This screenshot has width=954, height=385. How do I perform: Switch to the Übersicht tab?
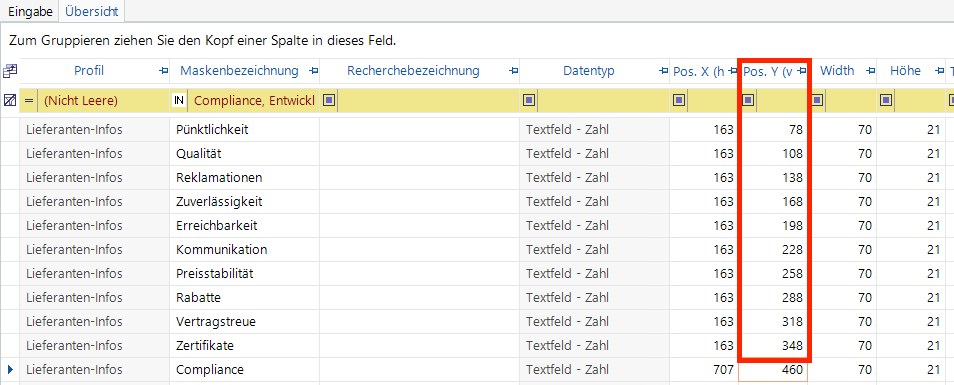(91, 11)
